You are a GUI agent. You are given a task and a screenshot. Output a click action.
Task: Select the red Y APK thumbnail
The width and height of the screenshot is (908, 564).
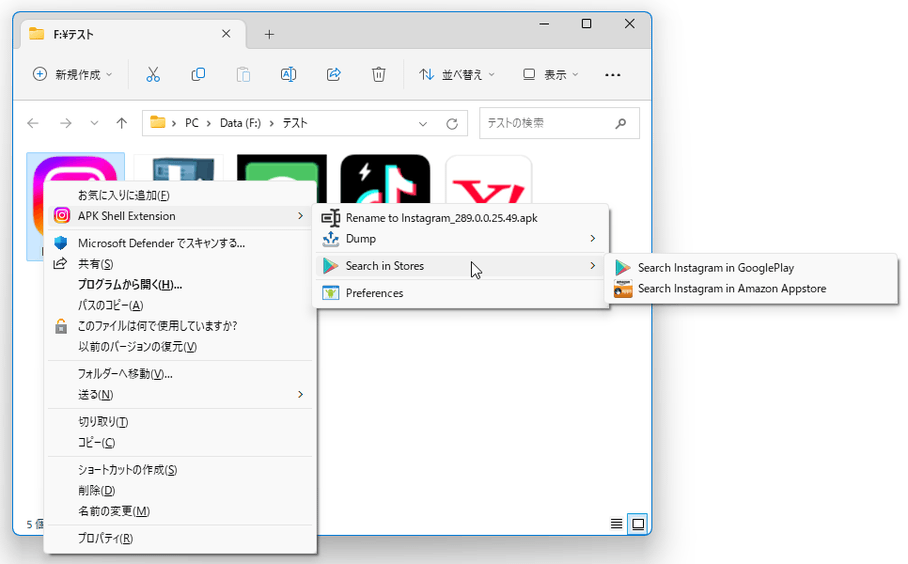(x=489, y=178)
